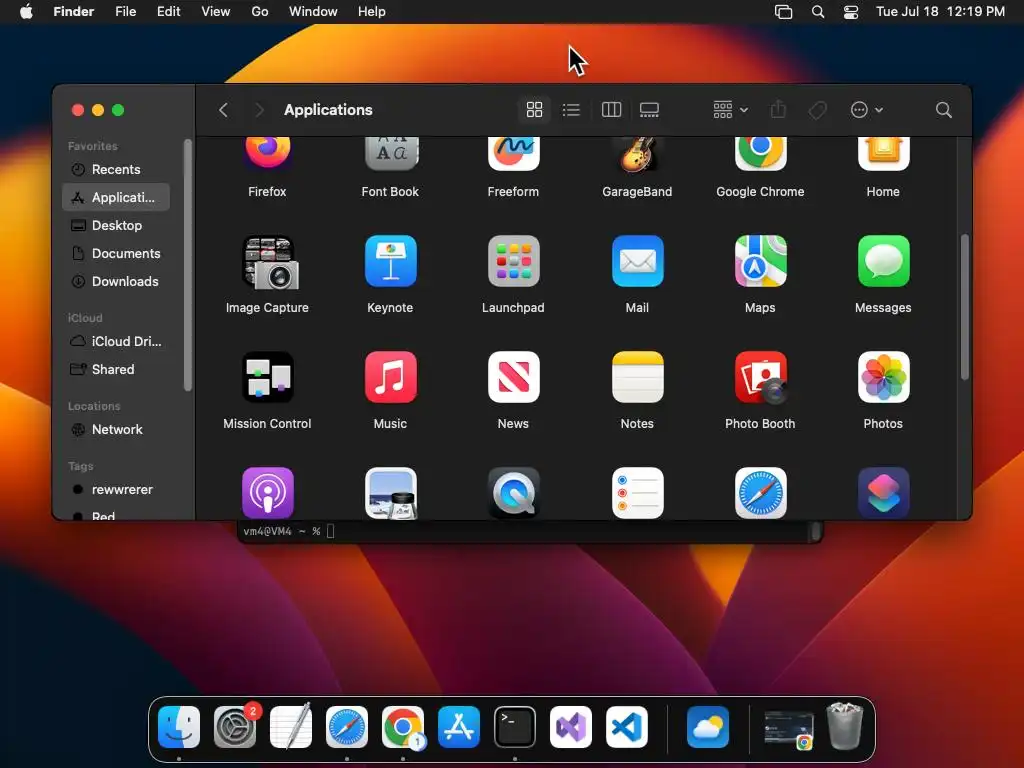1024x768 pixels.
Task: Switch to gallery view
Action: point(649,110)
